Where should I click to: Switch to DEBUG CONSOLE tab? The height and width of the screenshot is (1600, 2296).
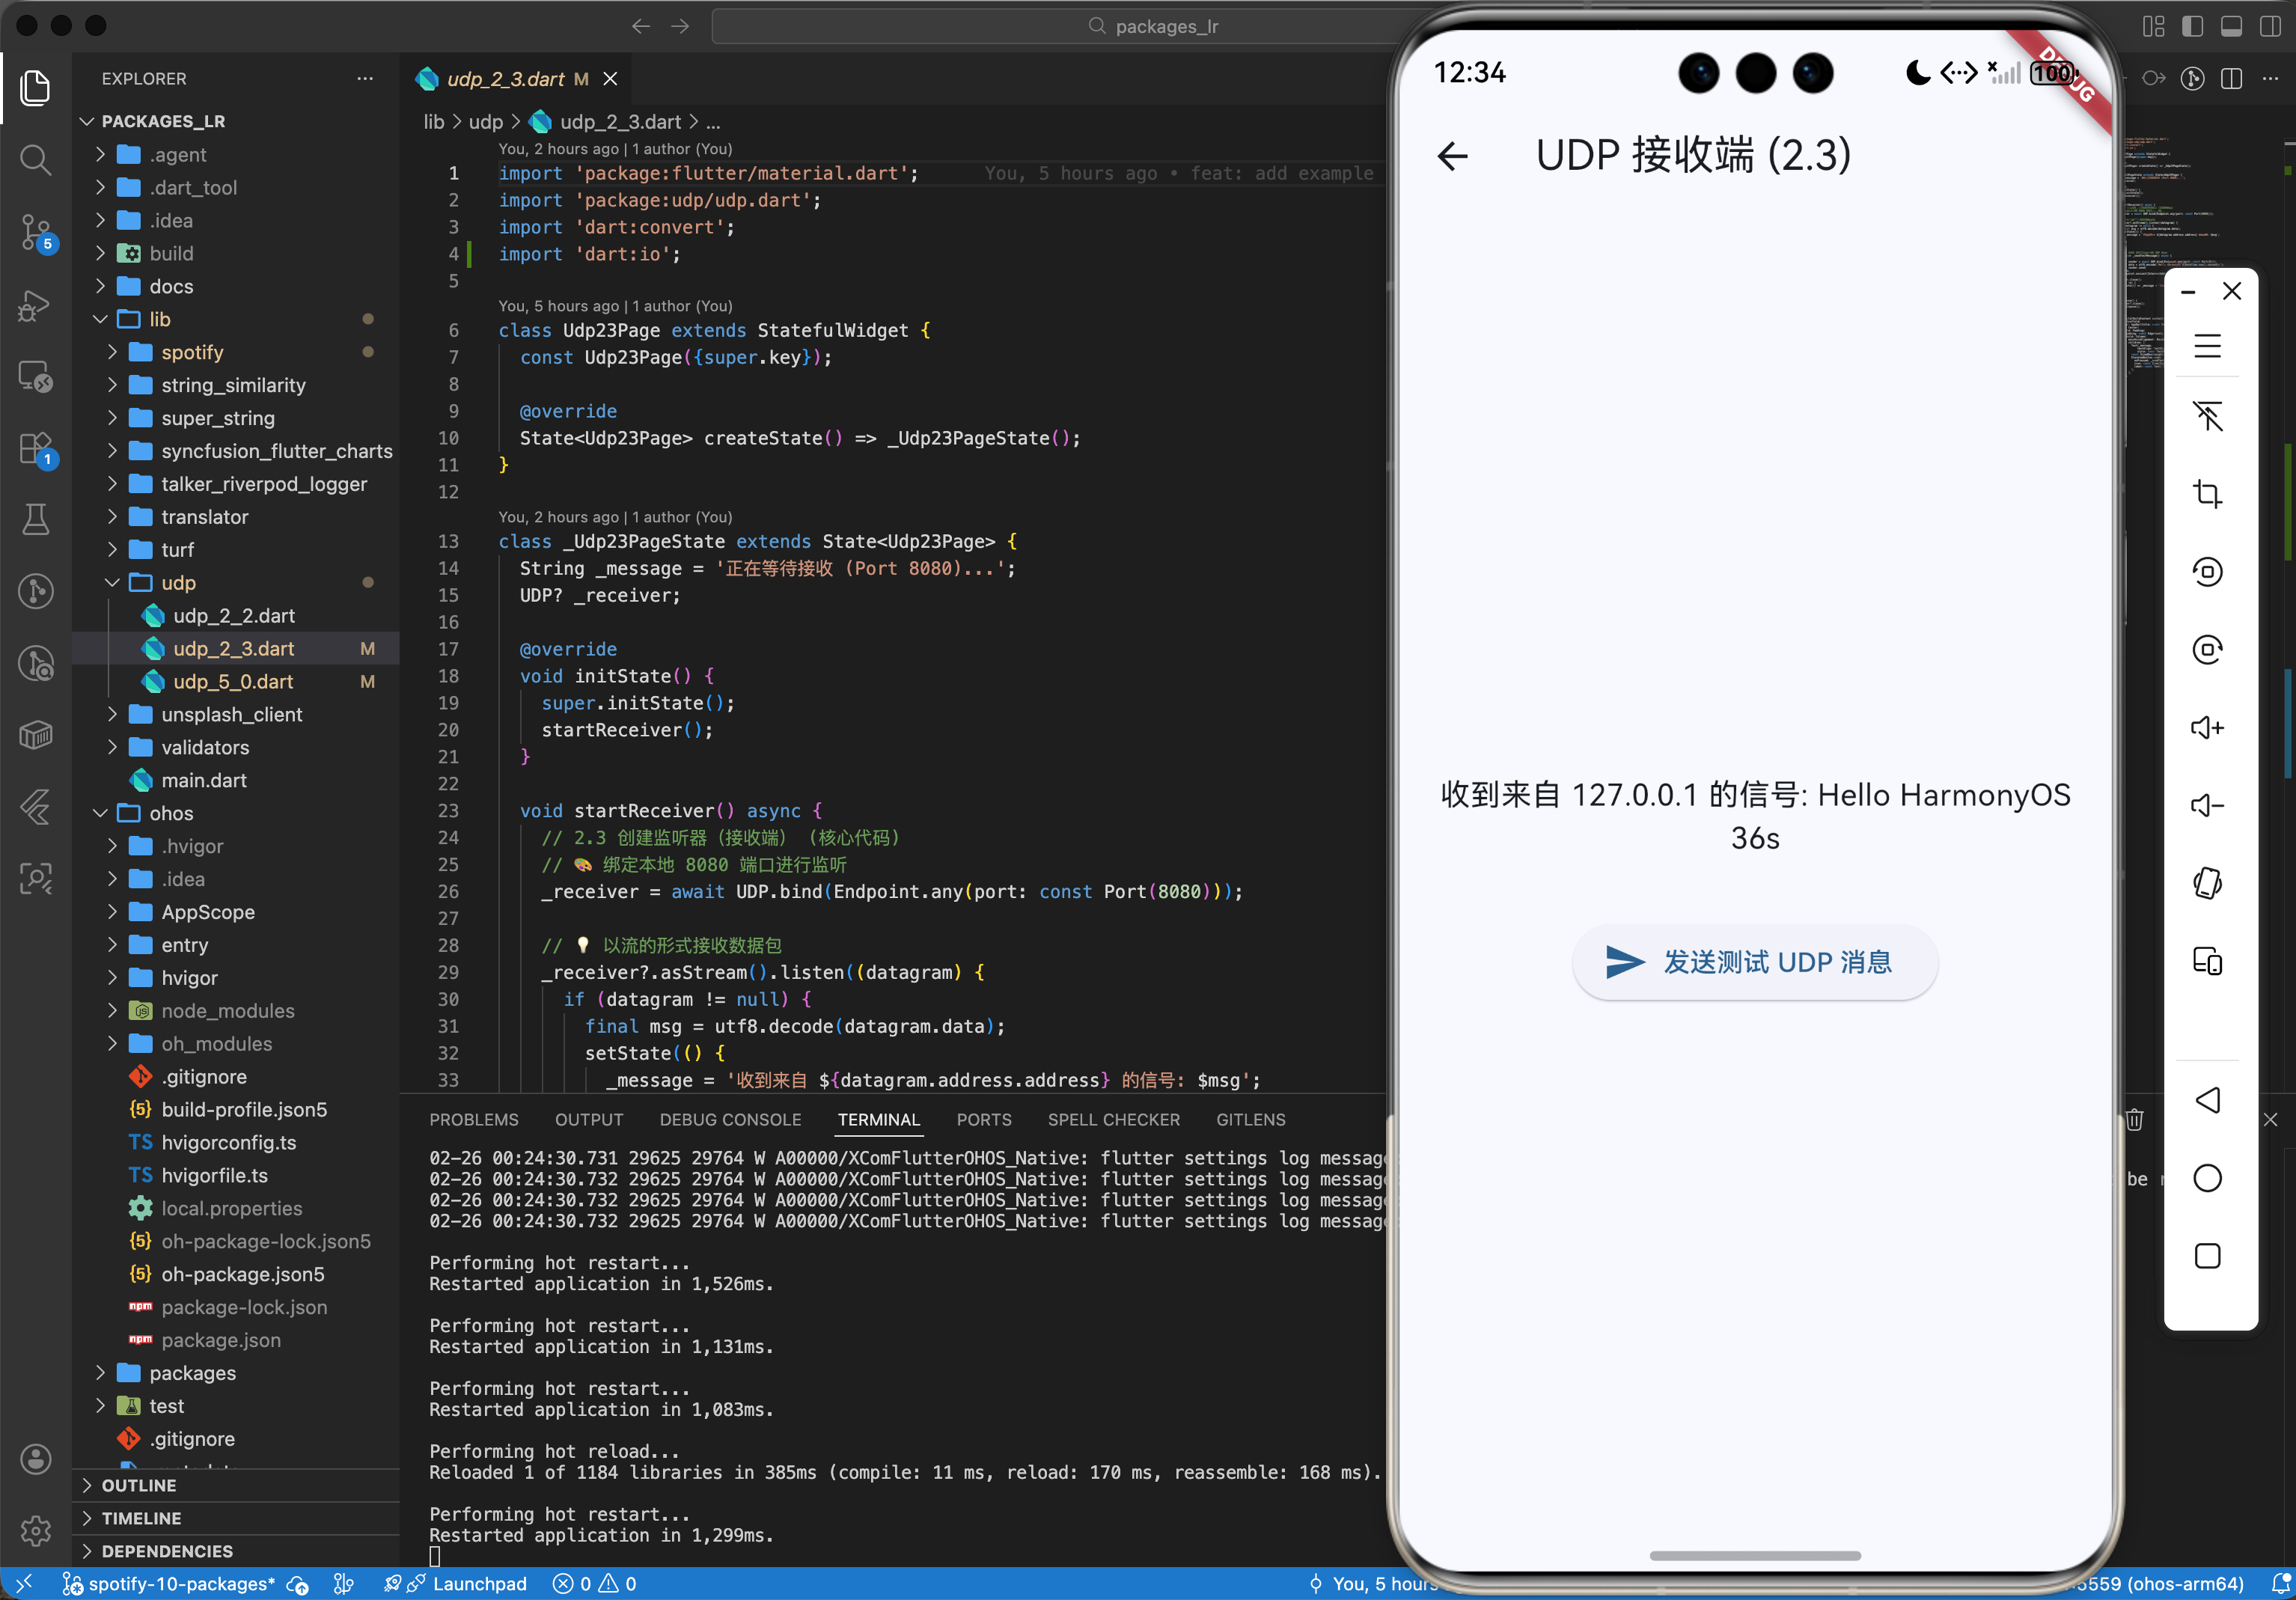pos(730,1119)
